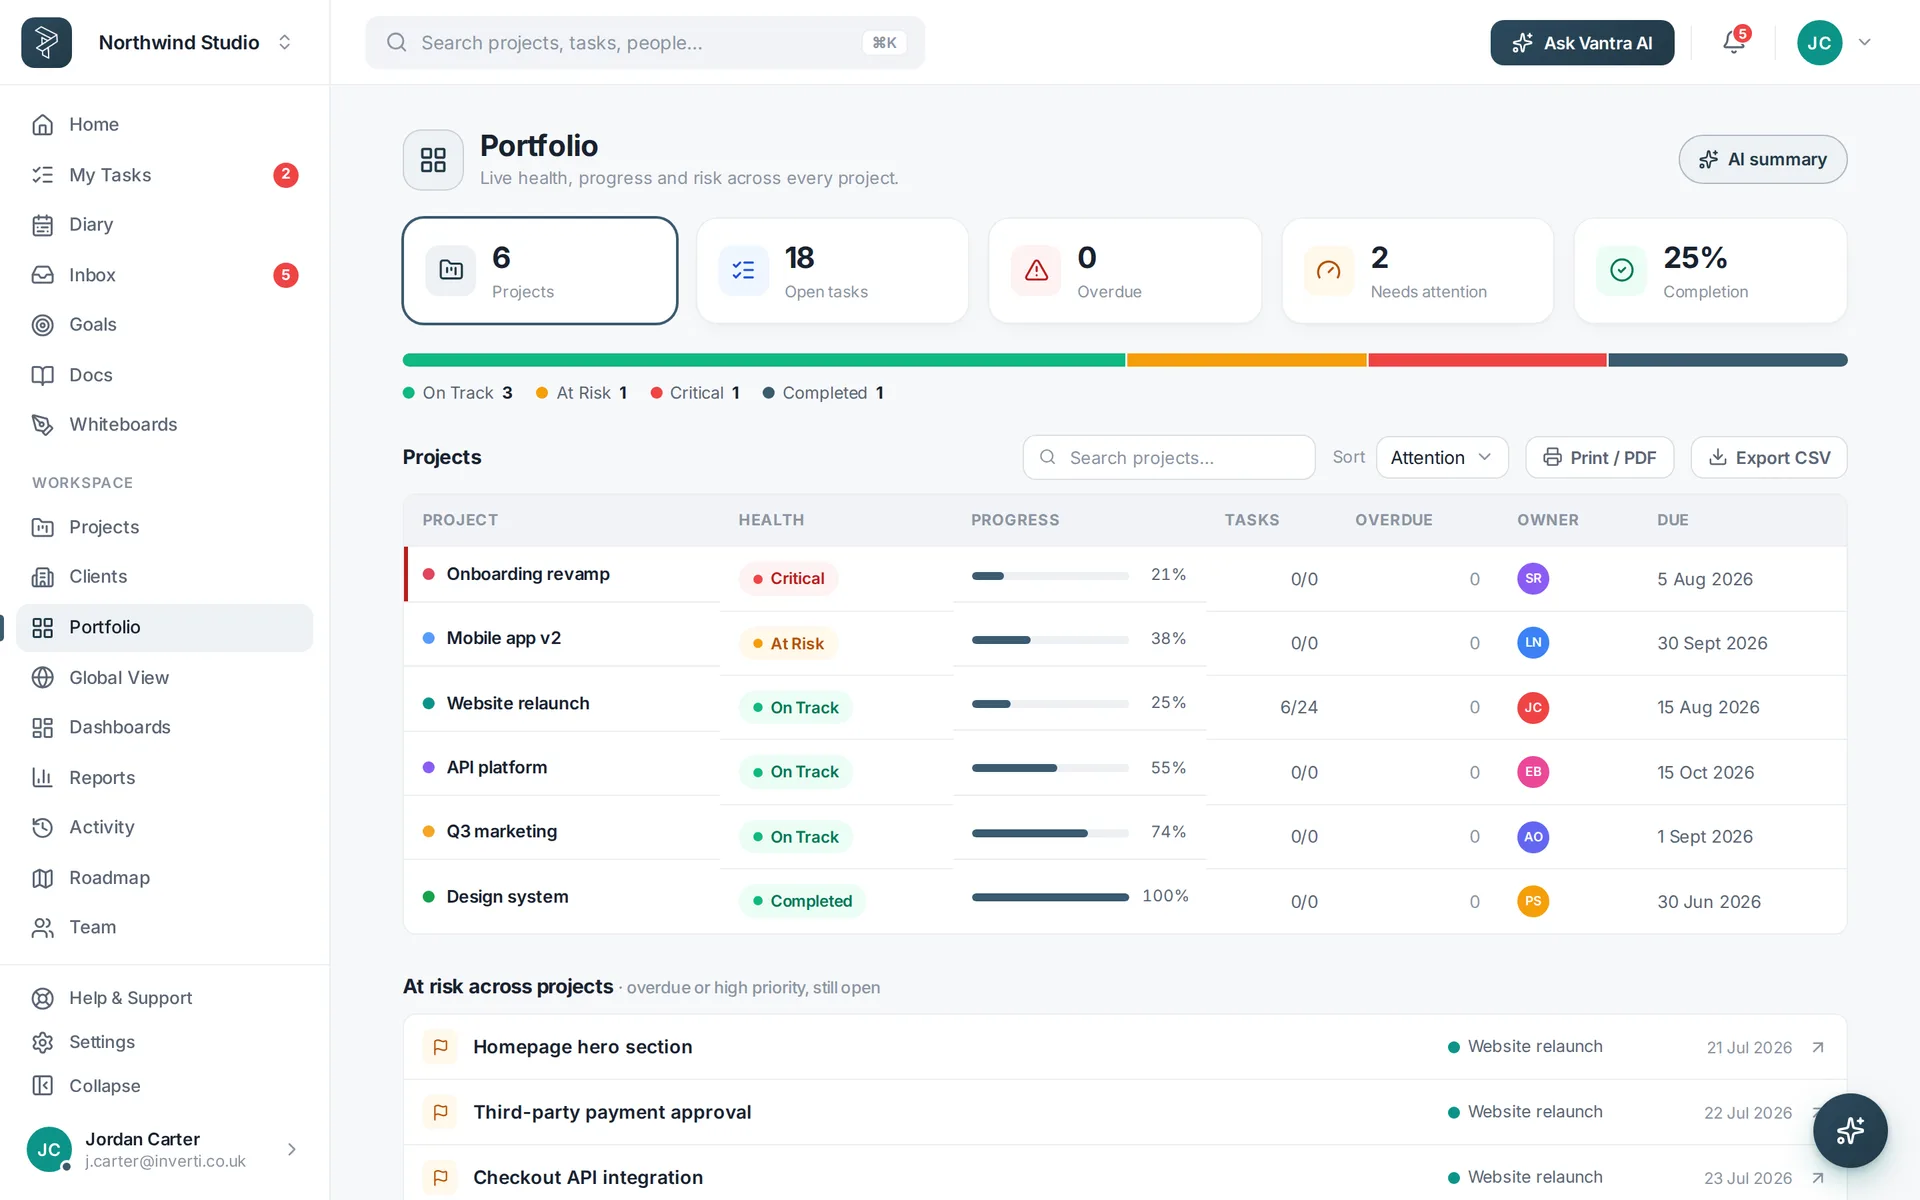This screenshot has height=1200, width=1920.
Task: Open the Docs section
Action: click(x=165, y=375)
